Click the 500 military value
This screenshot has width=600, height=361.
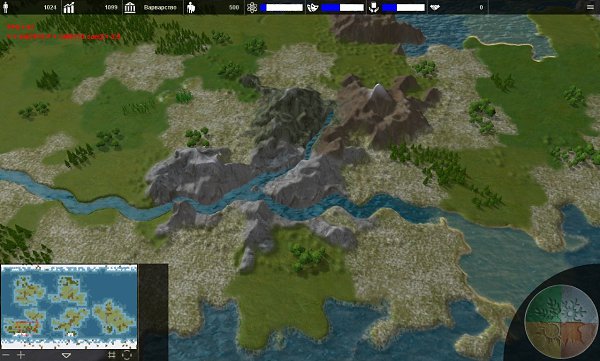[x=234, y=7]
